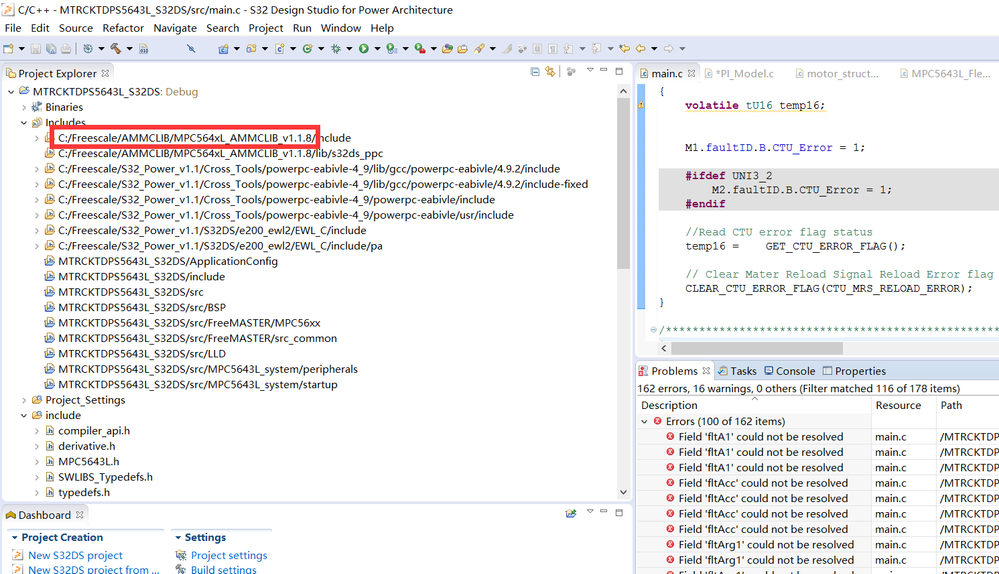Click New C Source File icon
This screenshot has height=574, width=999.
[x=279, y=48]
